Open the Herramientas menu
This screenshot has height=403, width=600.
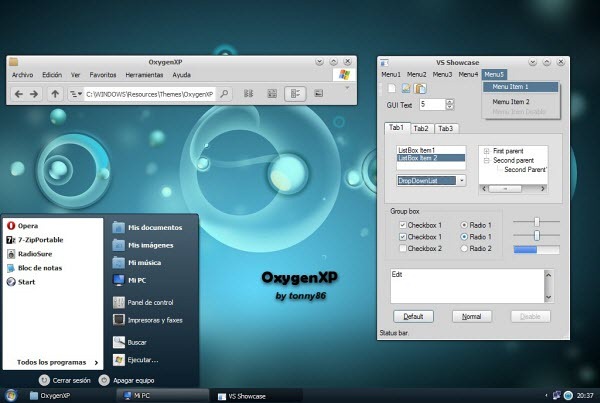tap(144, 75)
